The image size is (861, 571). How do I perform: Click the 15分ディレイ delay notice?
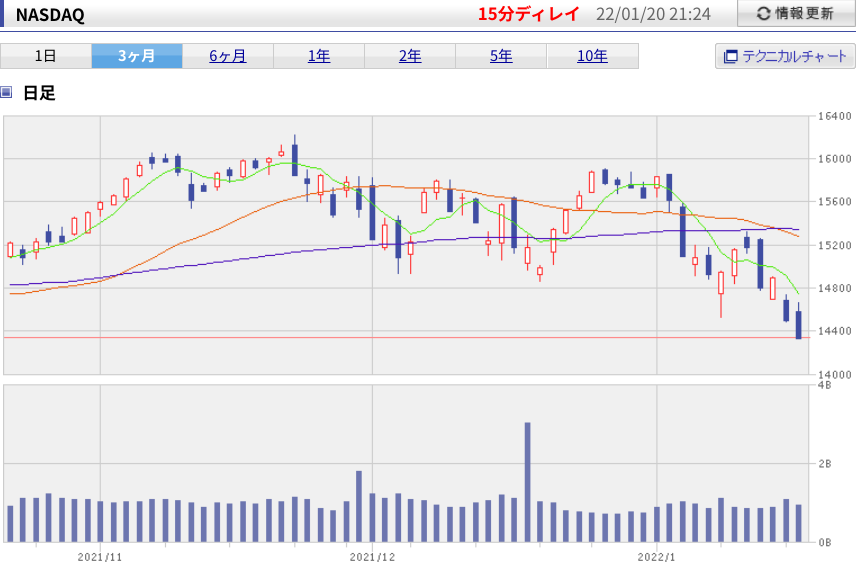(528, 14)
